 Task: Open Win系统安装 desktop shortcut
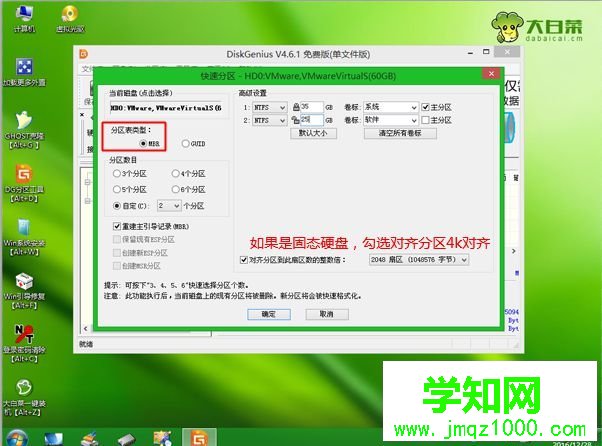(24, 237)
